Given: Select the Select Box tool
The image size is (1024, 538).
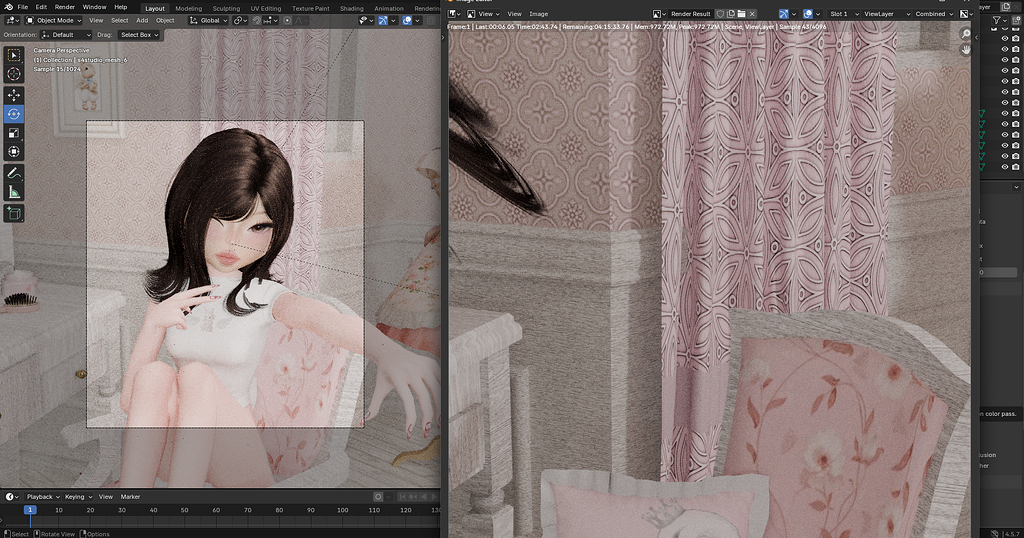Looking at the screenshot, I should pos(14,55).
